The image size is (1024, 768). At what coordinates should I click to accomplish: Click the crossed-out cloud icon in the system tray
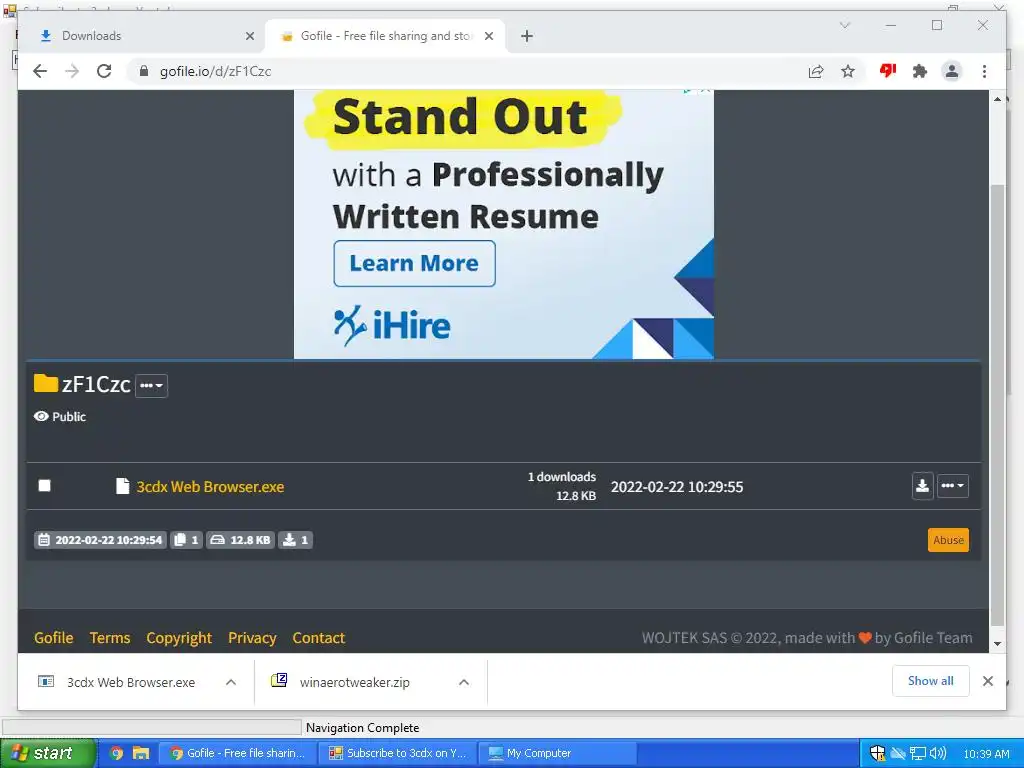pyautogui.click(x=898, y=754)
